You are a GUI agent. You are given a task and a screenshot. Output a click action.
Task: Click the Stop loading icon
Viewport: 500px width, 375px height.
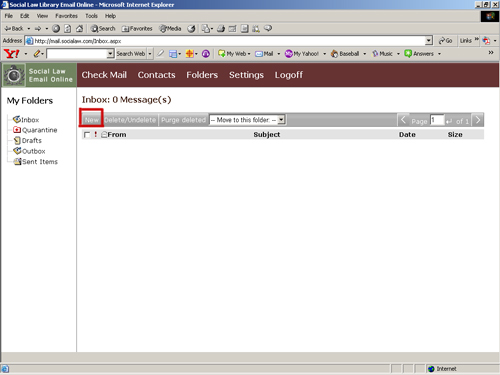coord(56,29)
